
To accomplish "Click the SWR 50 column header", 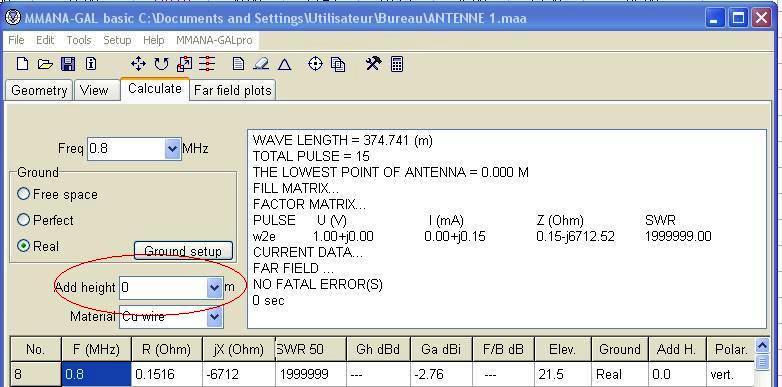I will coord(310,349).
